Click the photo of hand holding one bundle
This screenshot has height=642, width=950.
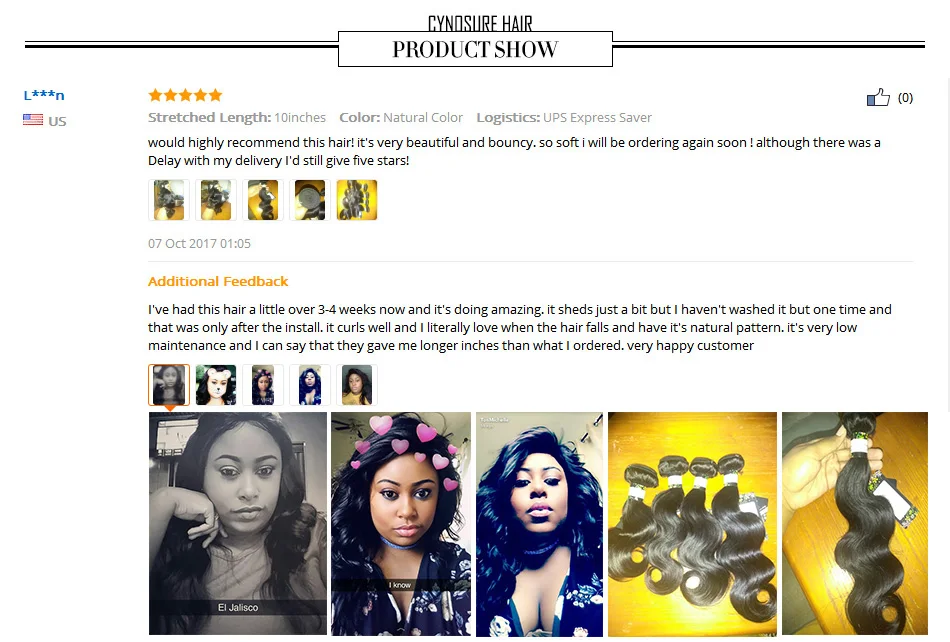pyautogui.click(x=855, y=524)
